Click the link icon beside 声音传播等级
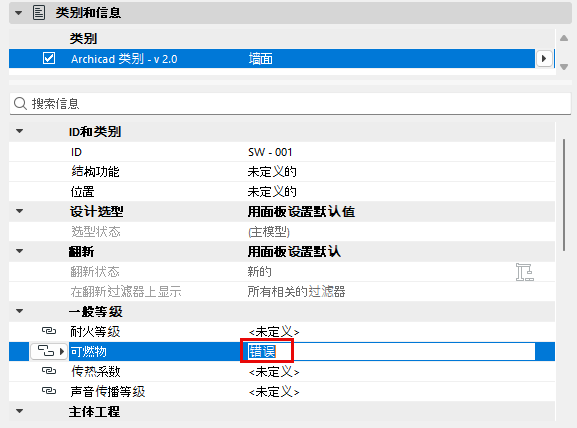Viewport: 577px width, 428px height. pos(49,390)
